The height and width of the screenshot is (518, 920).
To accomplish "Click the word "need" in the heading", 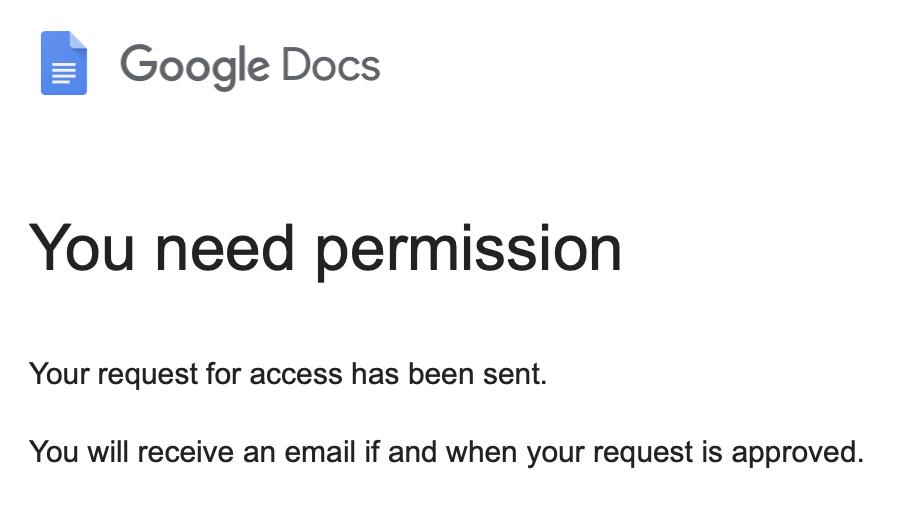I will coord(224,248).
